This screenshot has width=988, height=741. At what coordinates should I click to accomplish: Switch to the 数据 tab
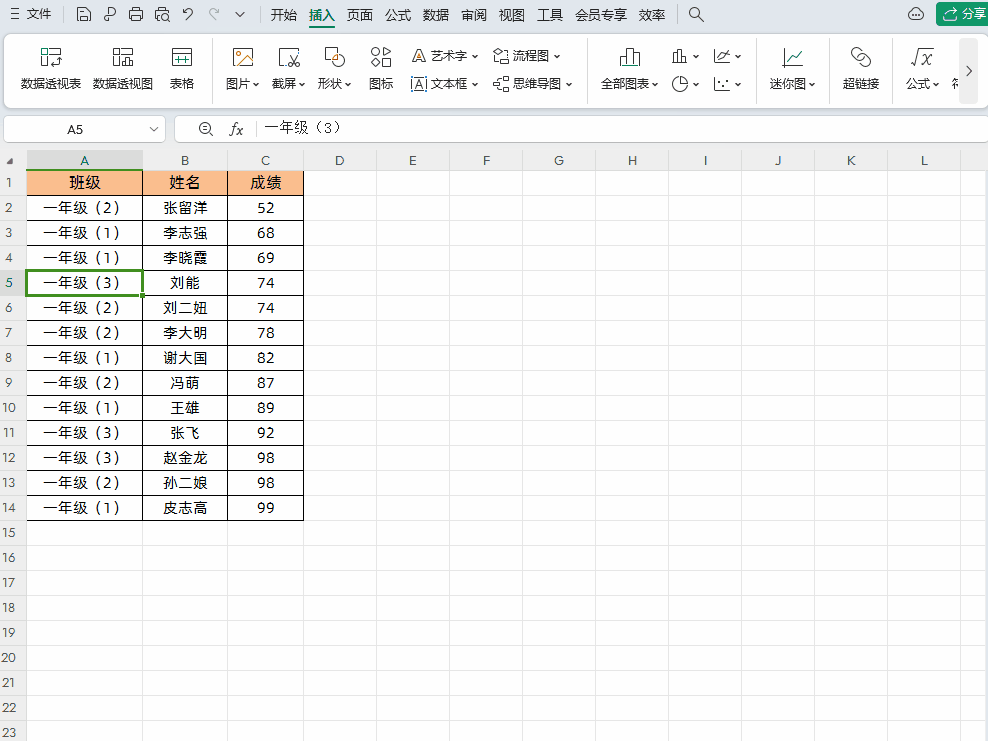(x=435, y=14)
